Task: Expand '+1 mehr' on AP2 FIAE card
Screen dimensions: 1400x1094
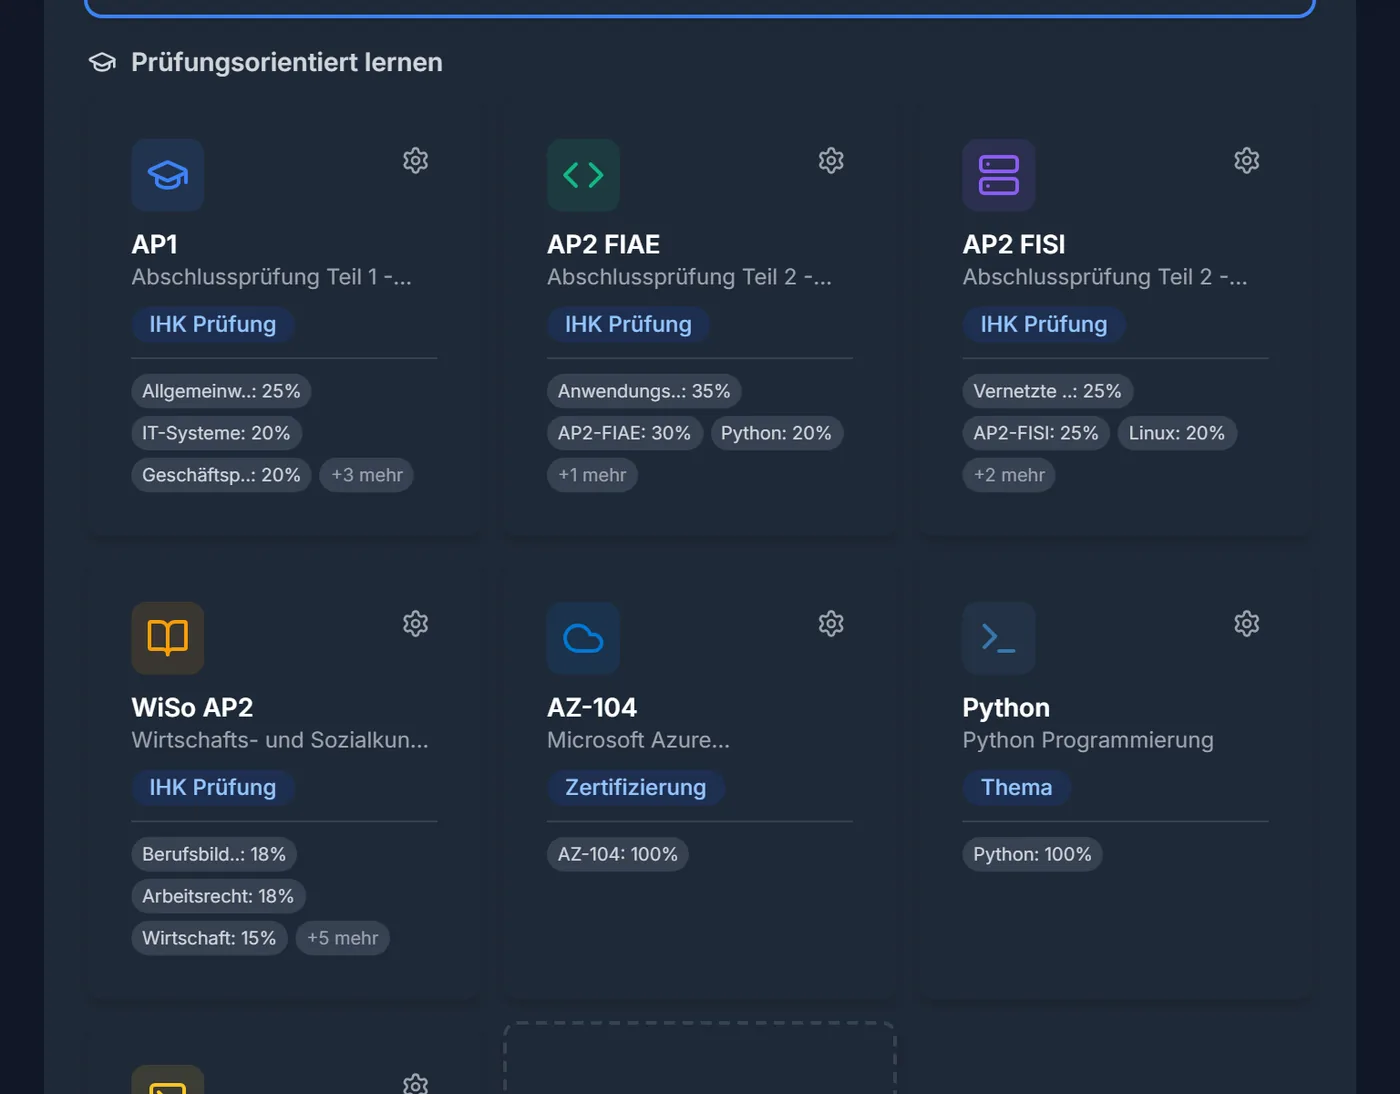Action: click(x=592, y=475)
